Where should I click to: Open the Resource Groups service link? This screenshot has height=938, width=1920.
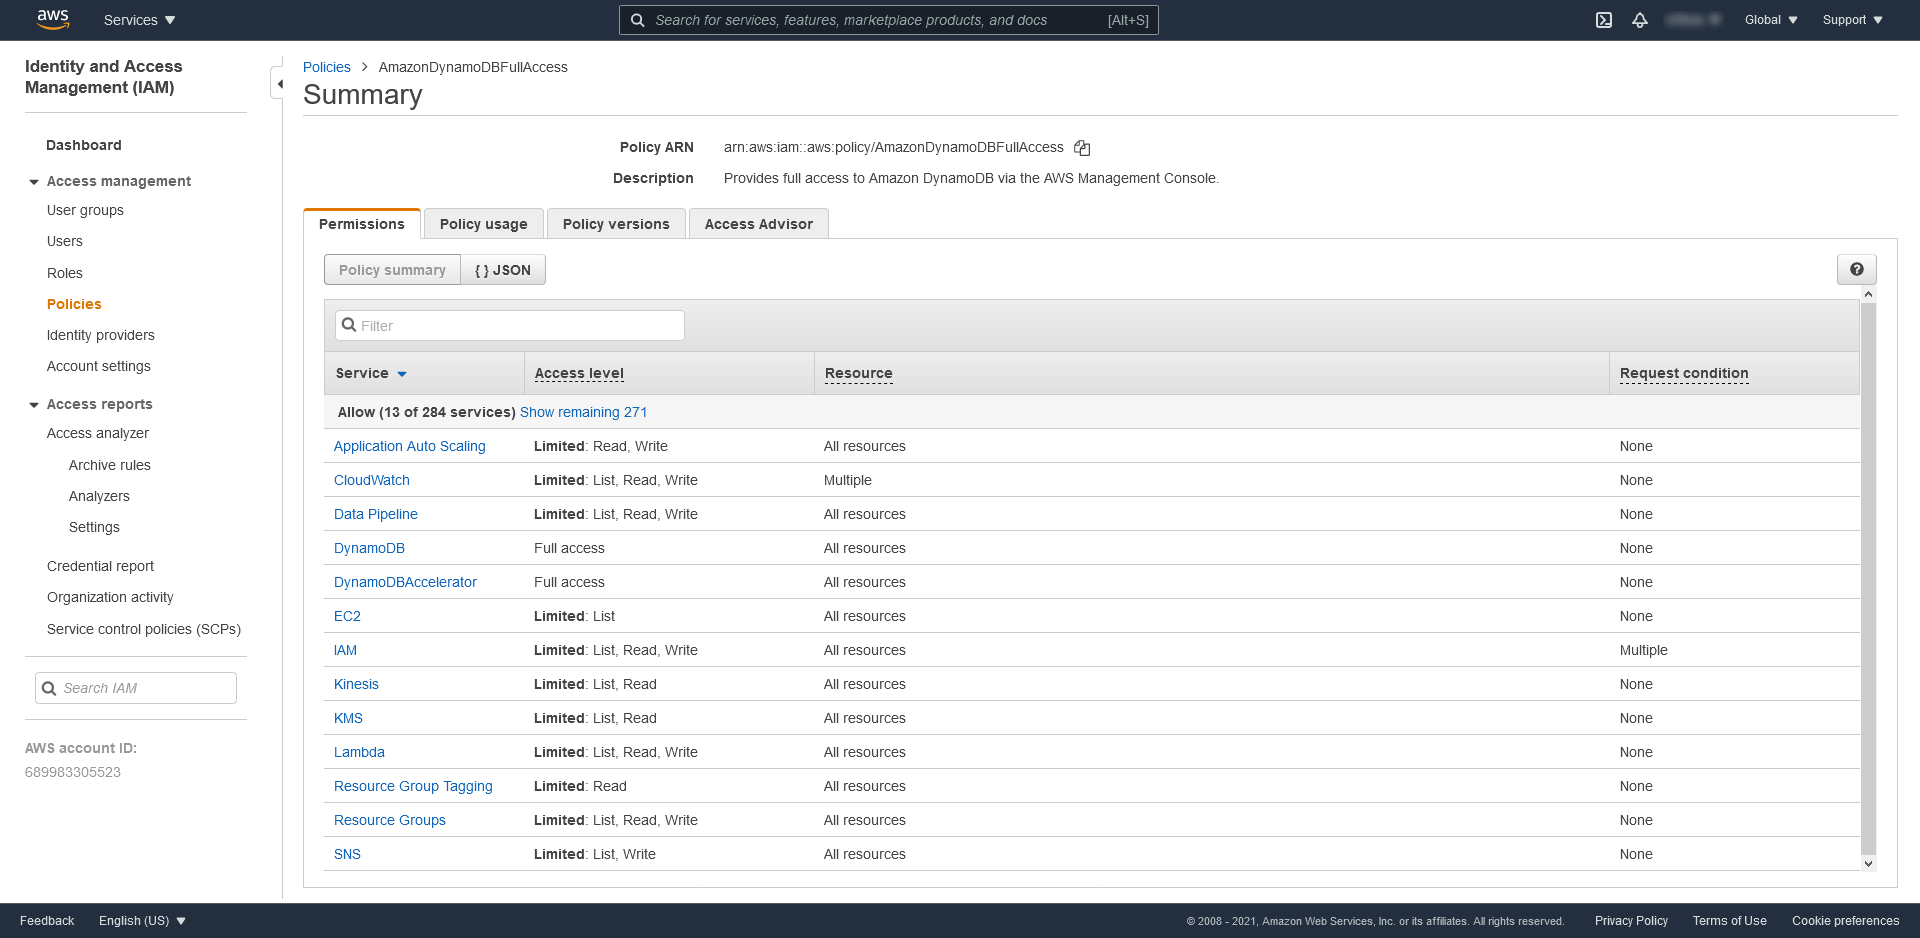pos(390,820)
